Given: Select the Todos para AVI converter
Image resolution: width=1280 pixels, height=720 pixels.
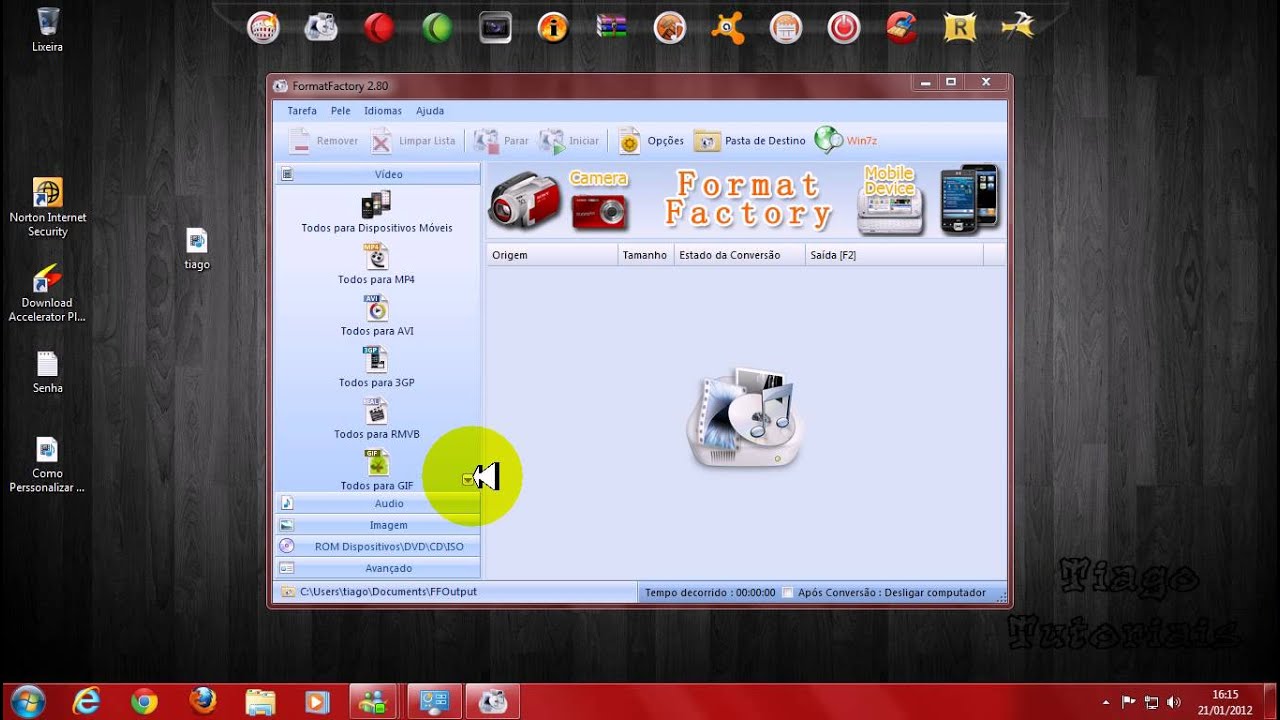Looking at the screenshot, I should 376,316.
